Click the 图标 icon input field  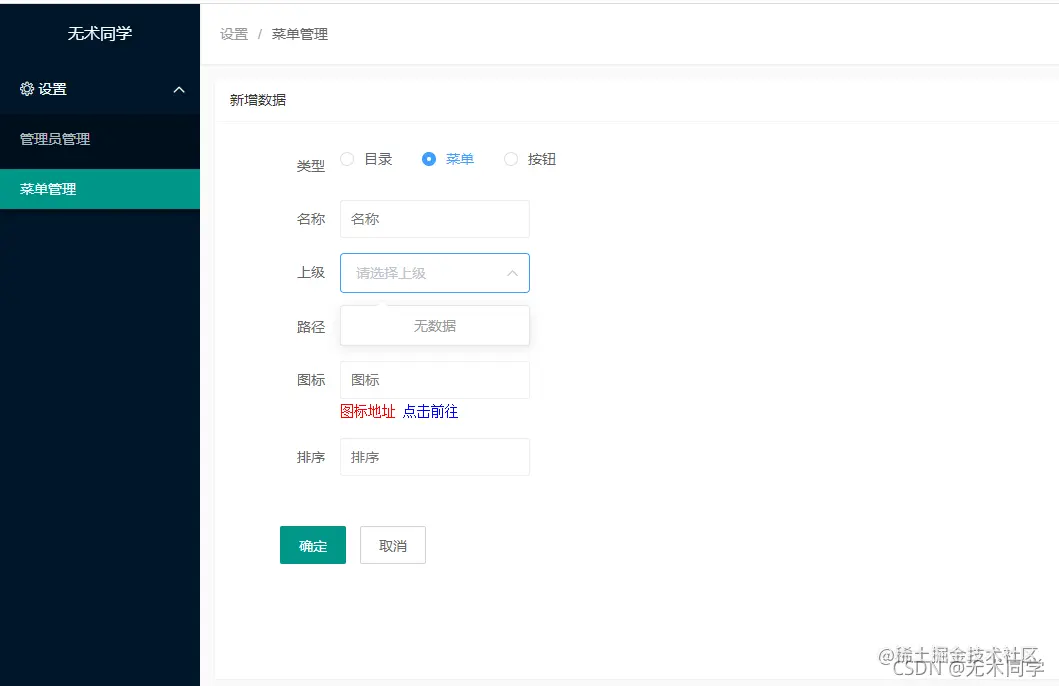point(434,379)
